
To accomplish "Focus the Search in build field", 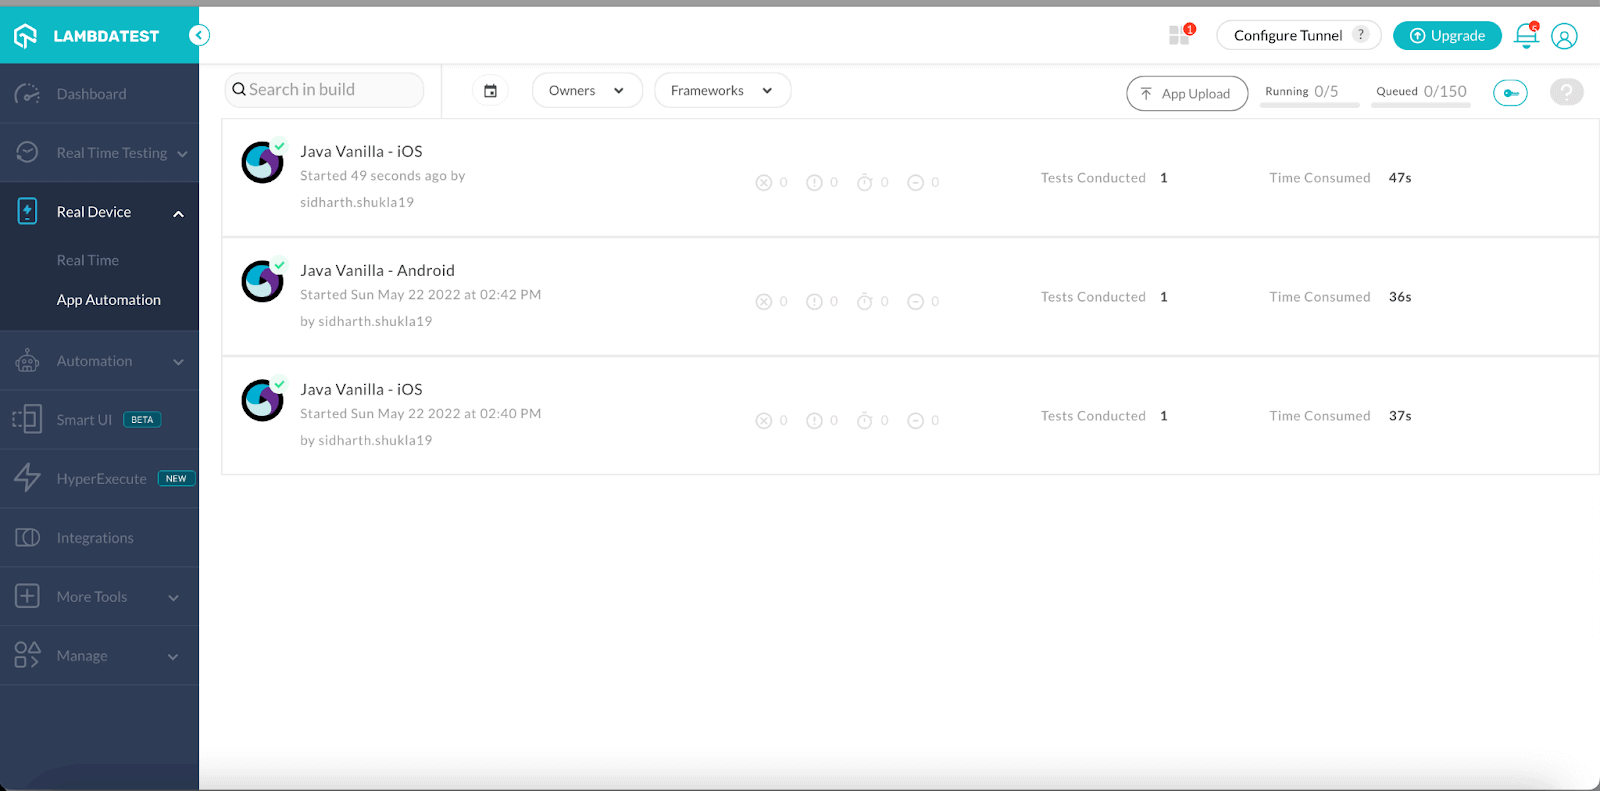I will click(325, 90).
